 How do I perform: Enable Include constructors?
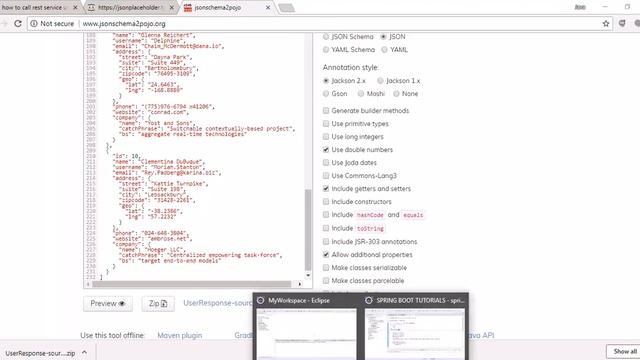(326, 202)
